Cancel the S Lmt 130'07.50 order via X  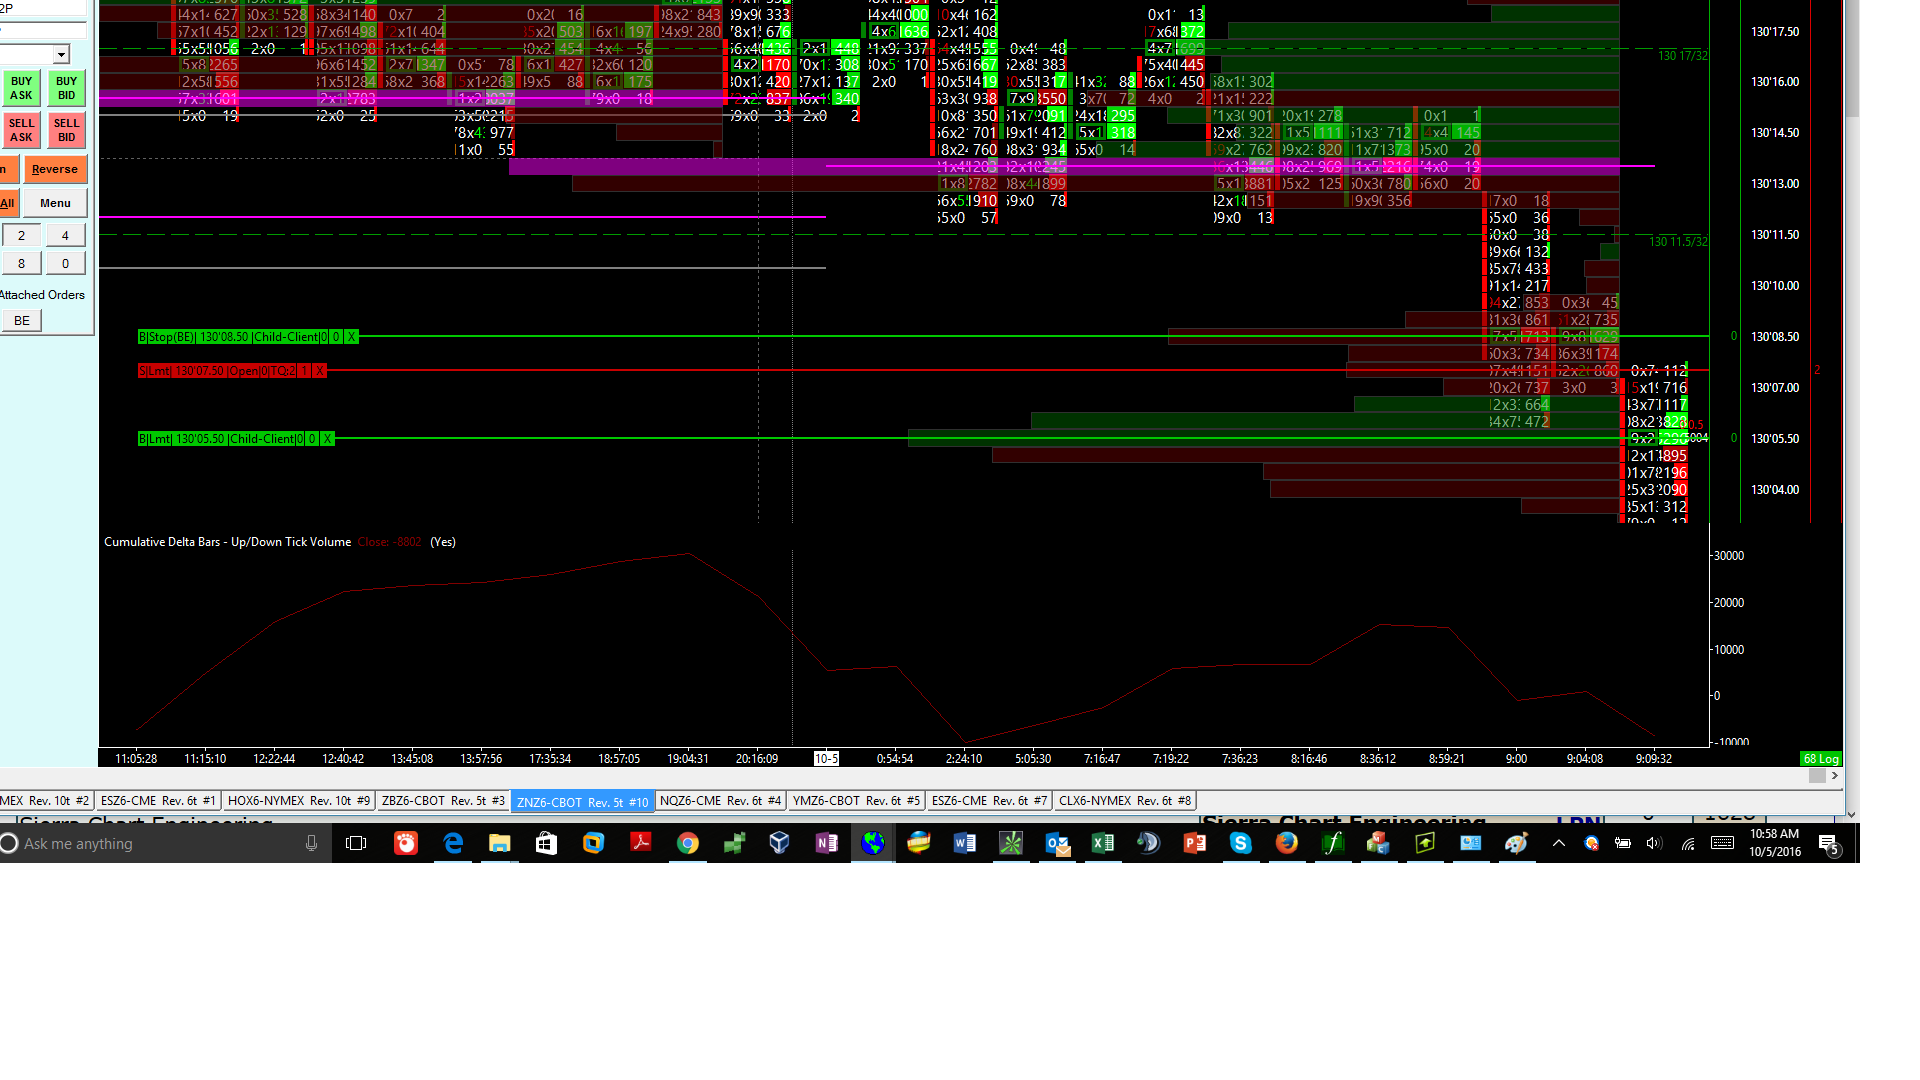point(320,371)
